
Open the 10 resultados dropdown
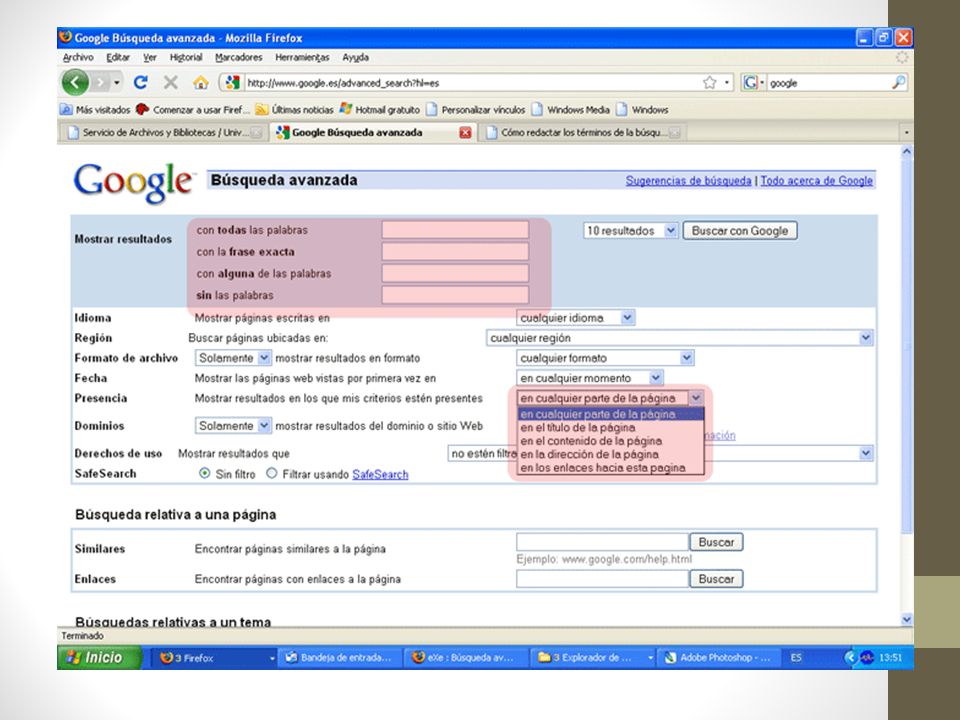630,231
